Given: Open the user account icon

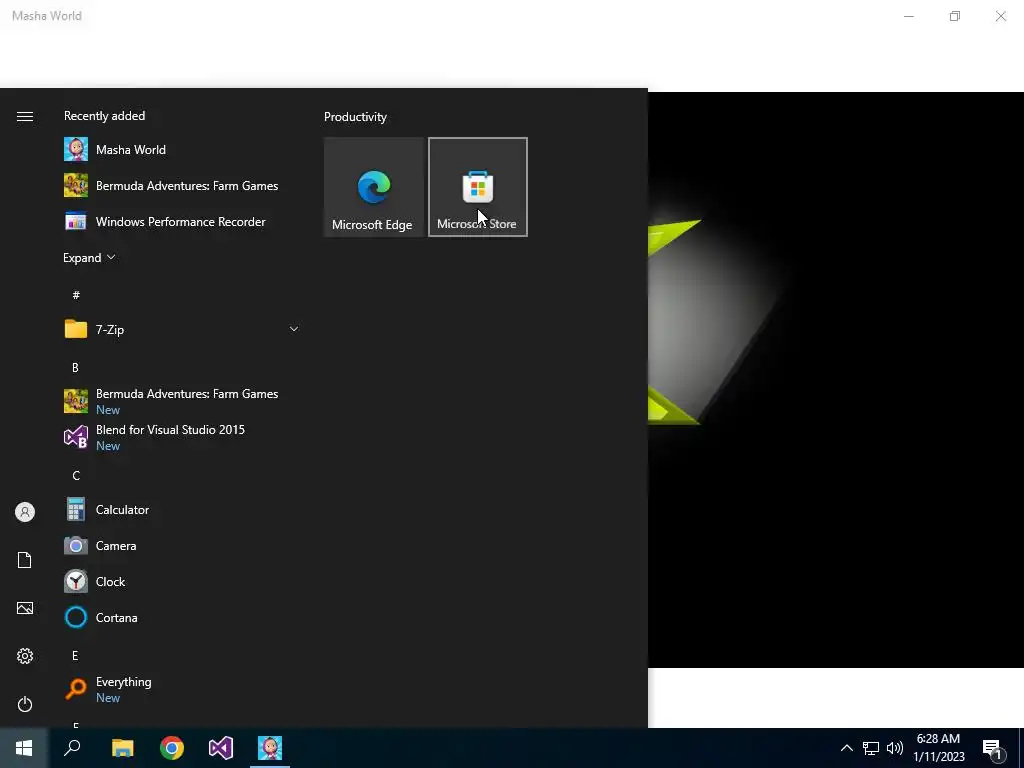Looking at the screenshot, I should click(x=25, y=512).
